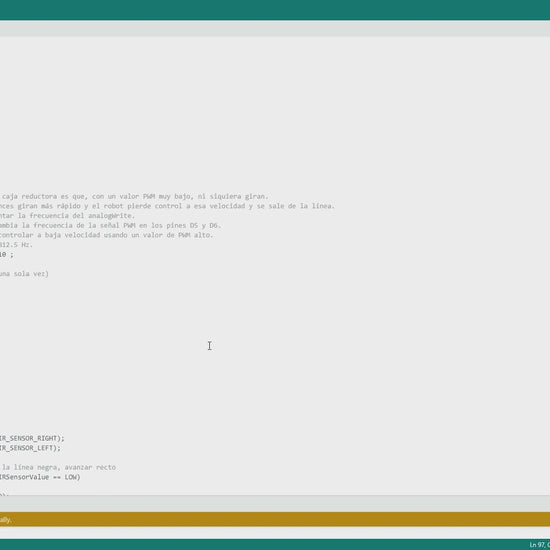The height and width of the screenshot is (550, 550).
Task: Click the gray sketch tab bar
Action: 275,29
